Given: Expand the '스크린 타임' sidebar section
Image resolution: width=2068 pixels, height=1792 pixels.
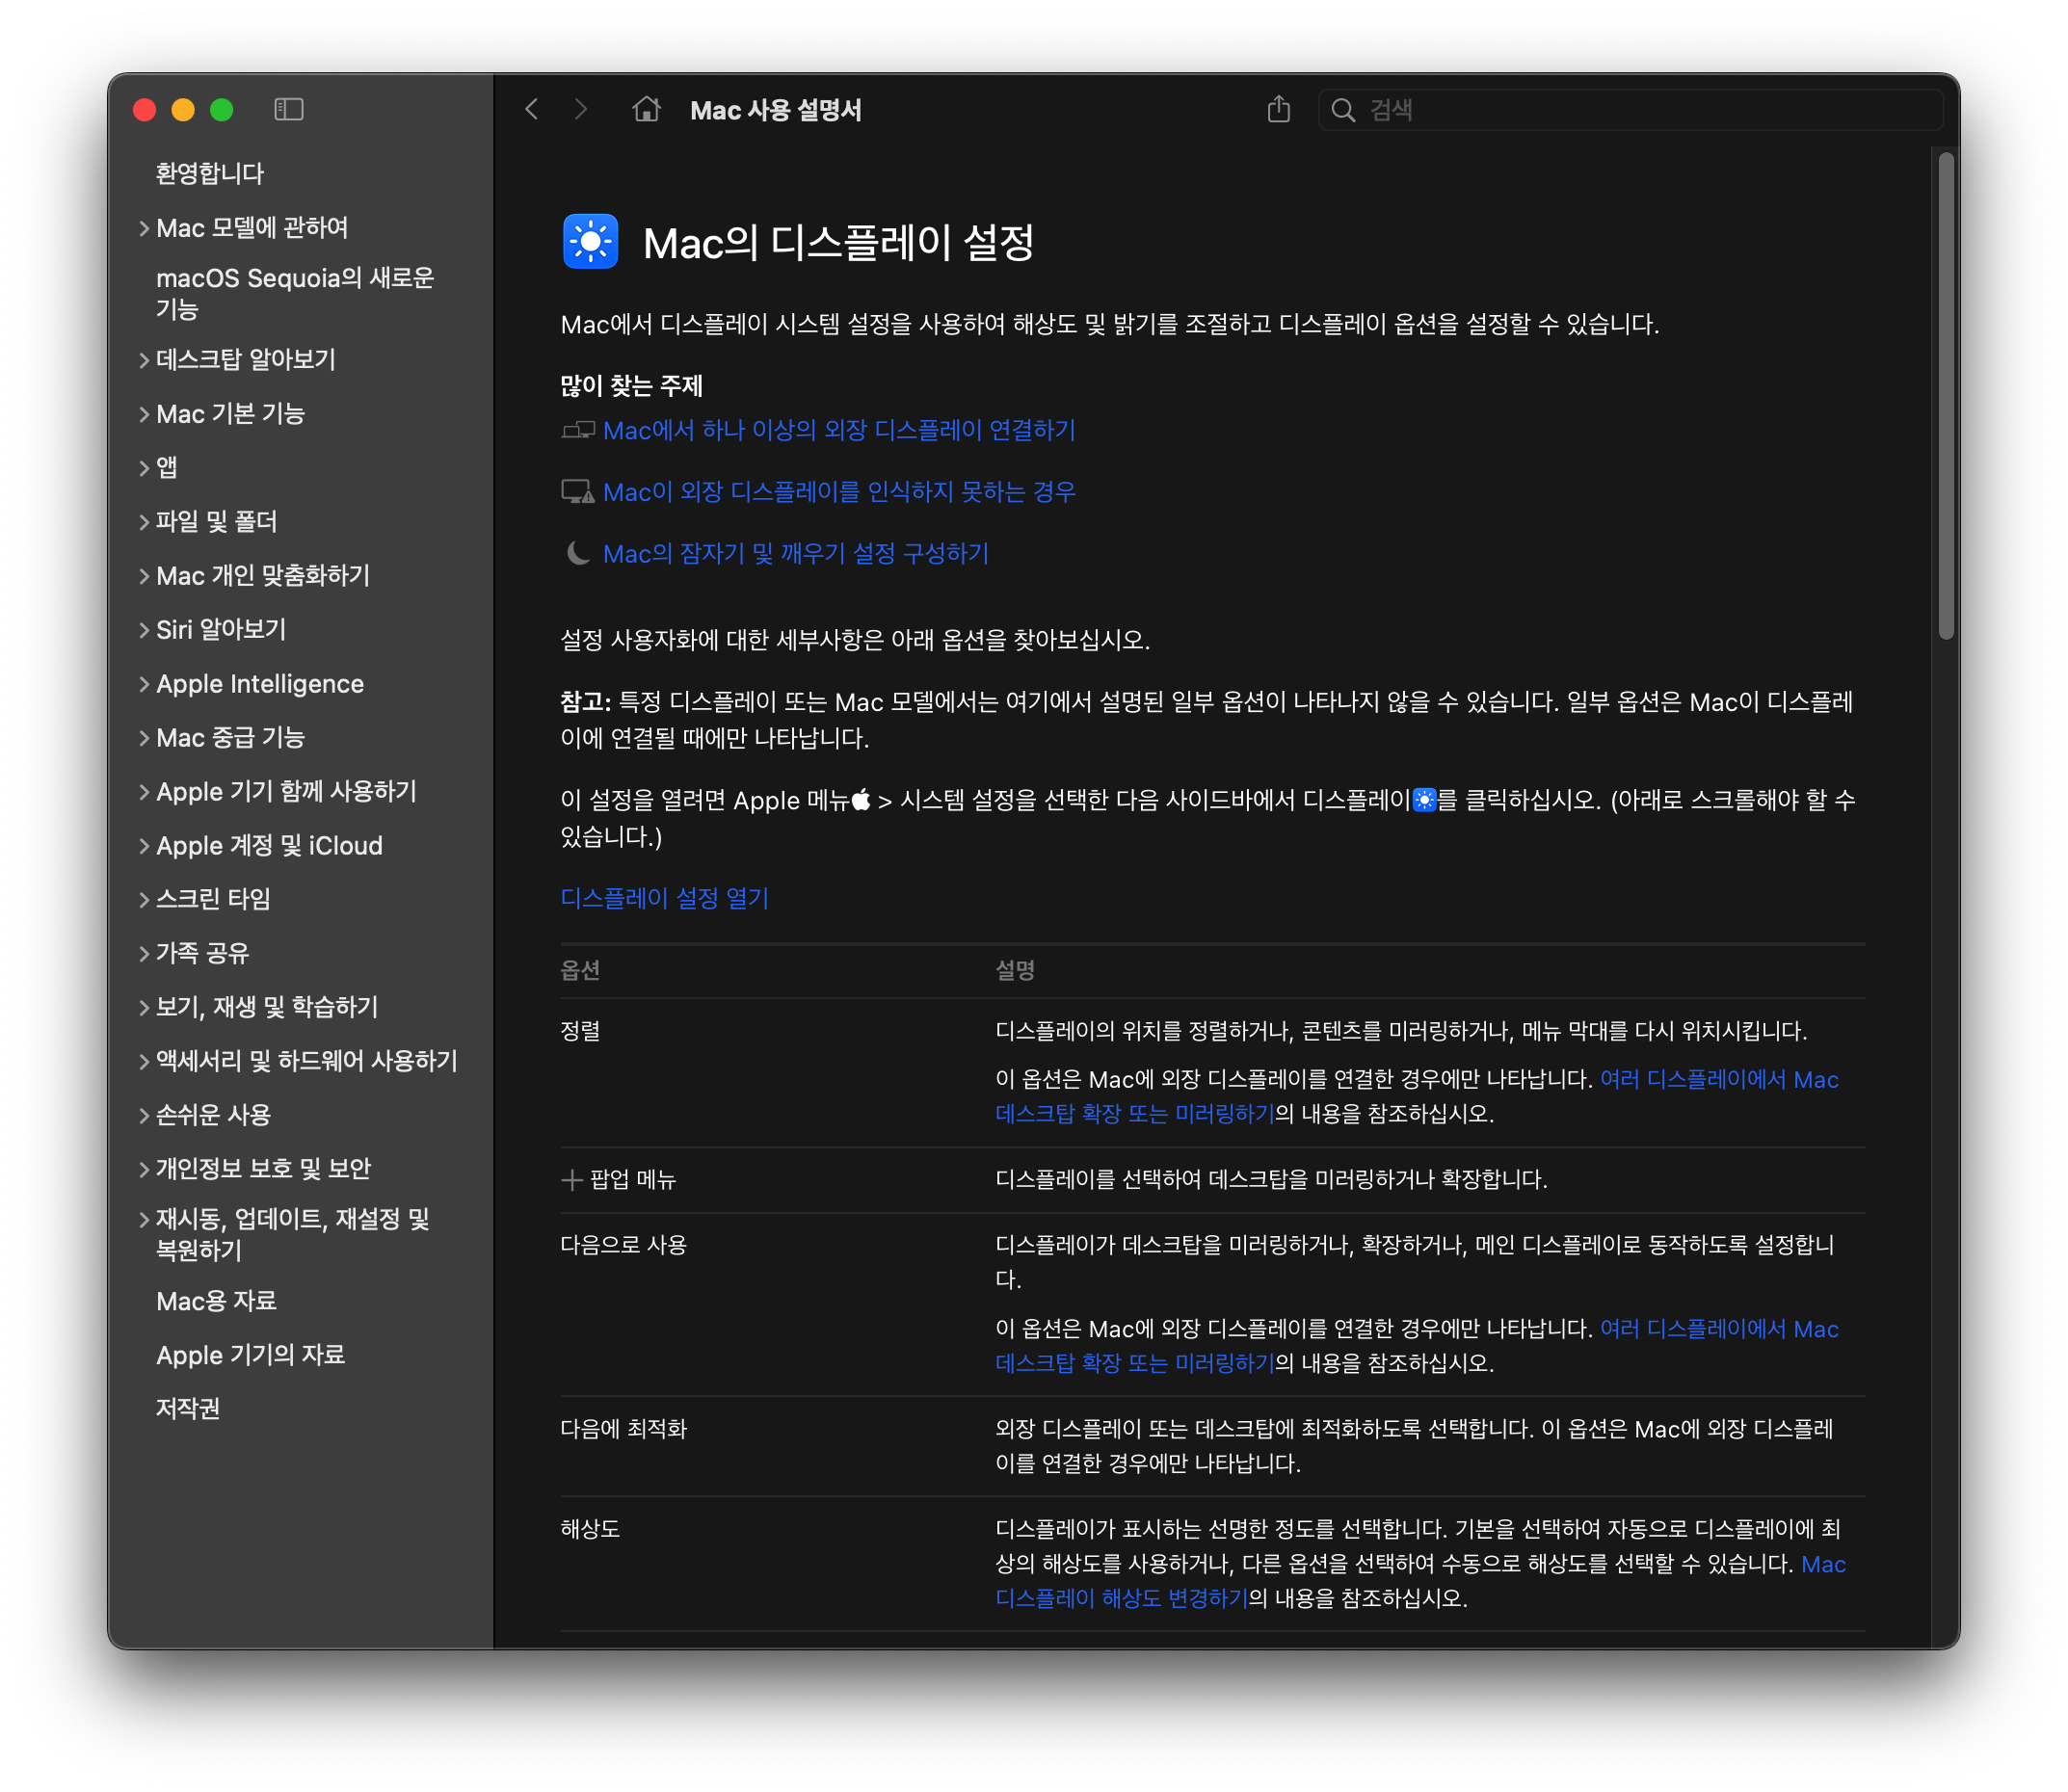Looking at the screenshot, I should coord(144,900).
